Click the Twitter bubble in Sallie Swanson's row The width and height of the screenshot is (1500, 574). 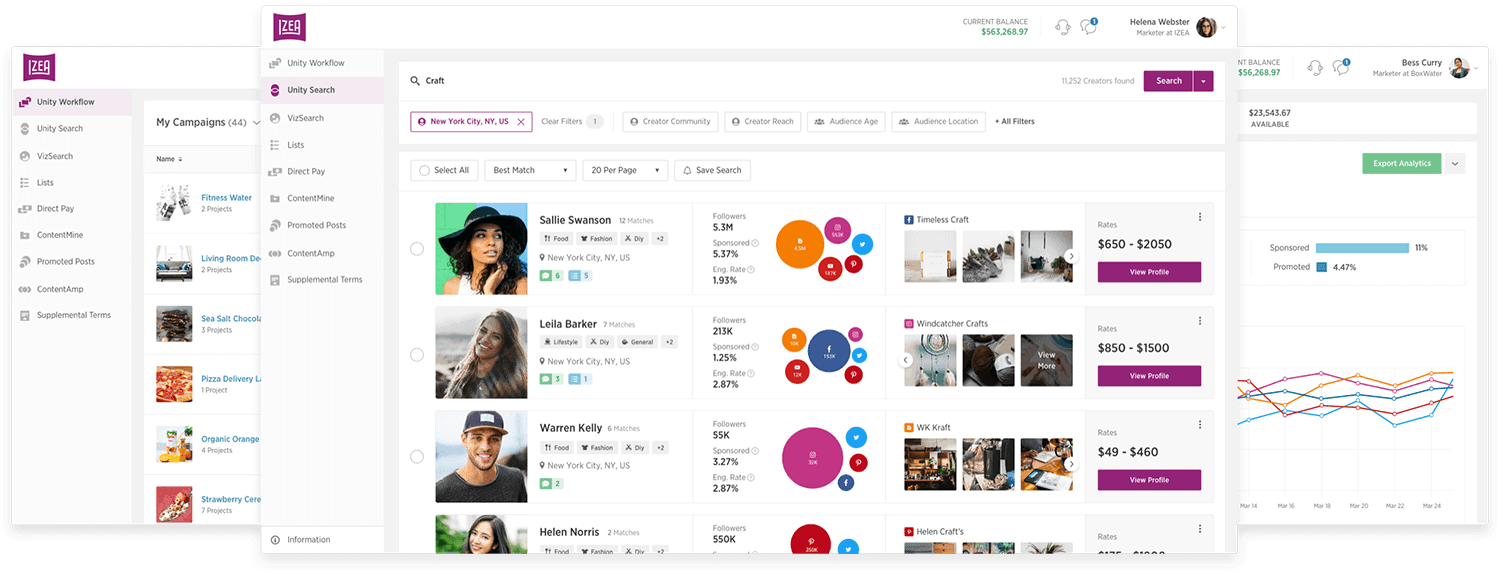pos(862,244)
